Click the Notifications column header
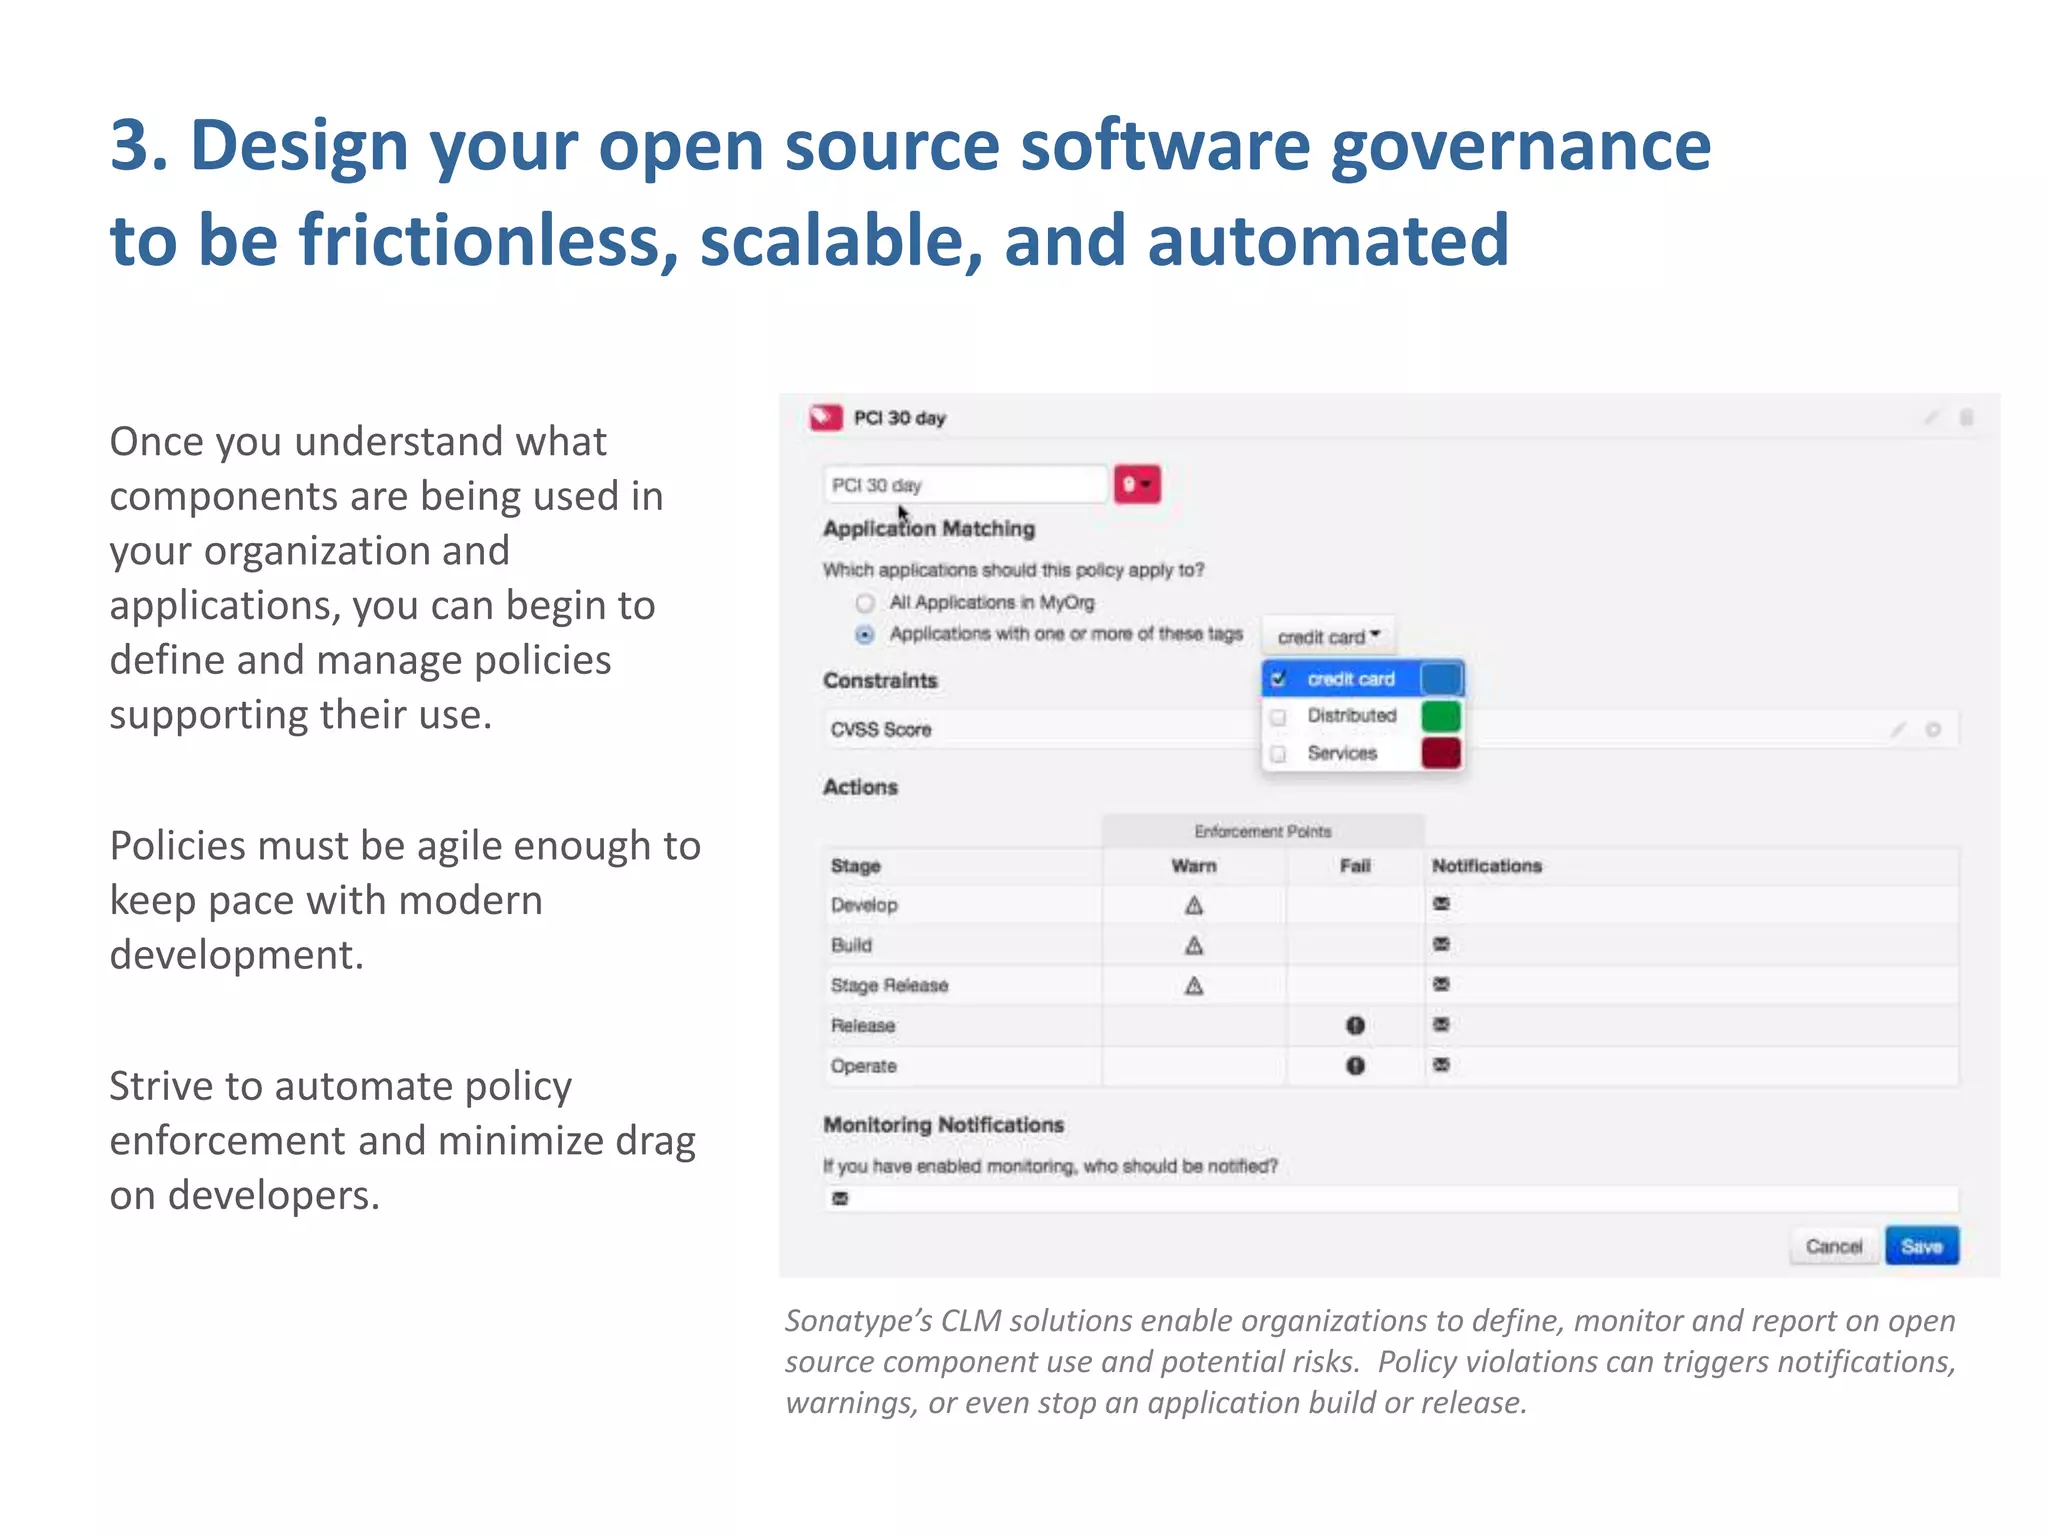 [1487, 866]
